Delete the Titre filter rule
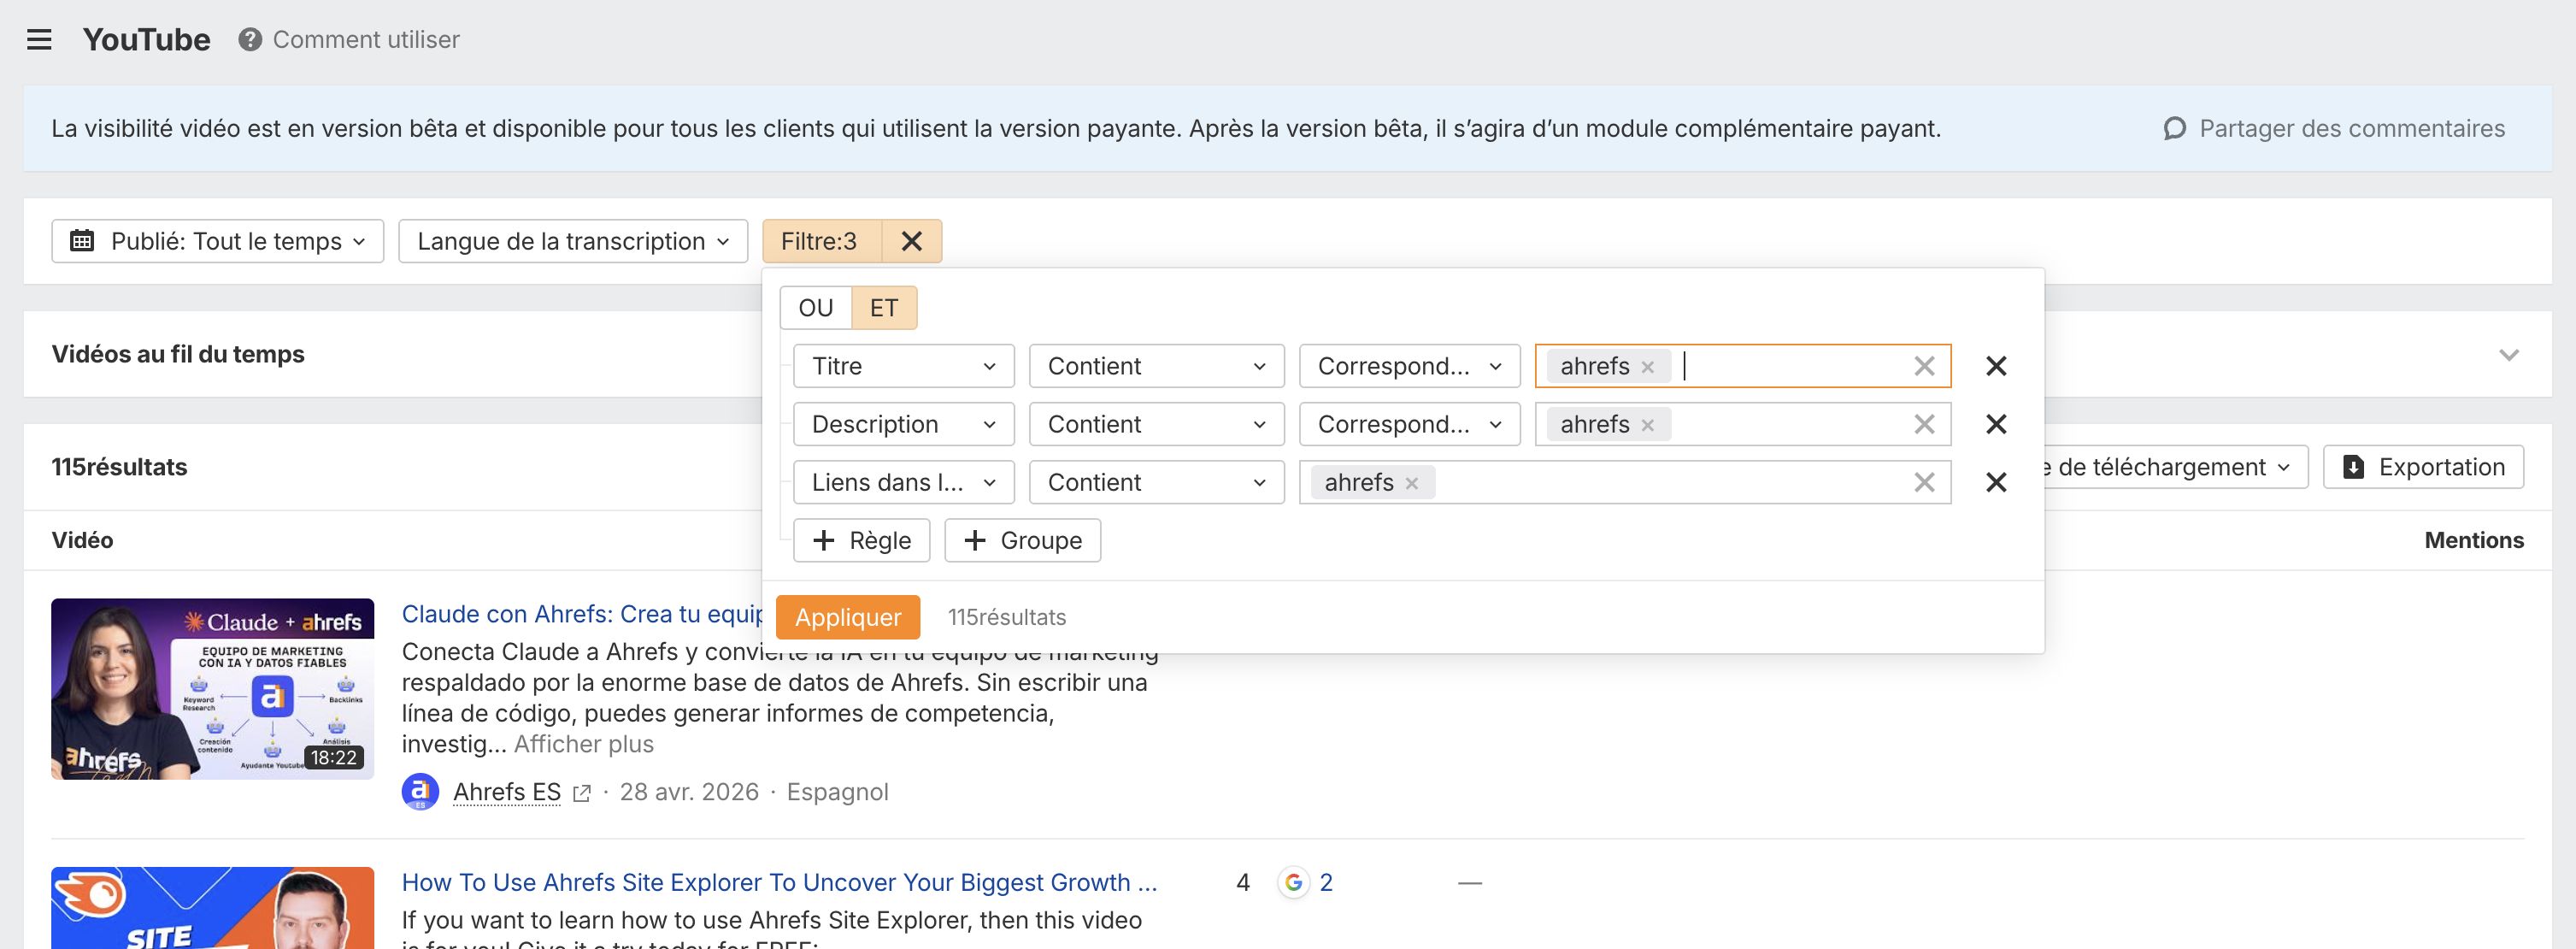Image resolution: width=2576 pixels, height=949 pixels. (x=1996, y=366)
